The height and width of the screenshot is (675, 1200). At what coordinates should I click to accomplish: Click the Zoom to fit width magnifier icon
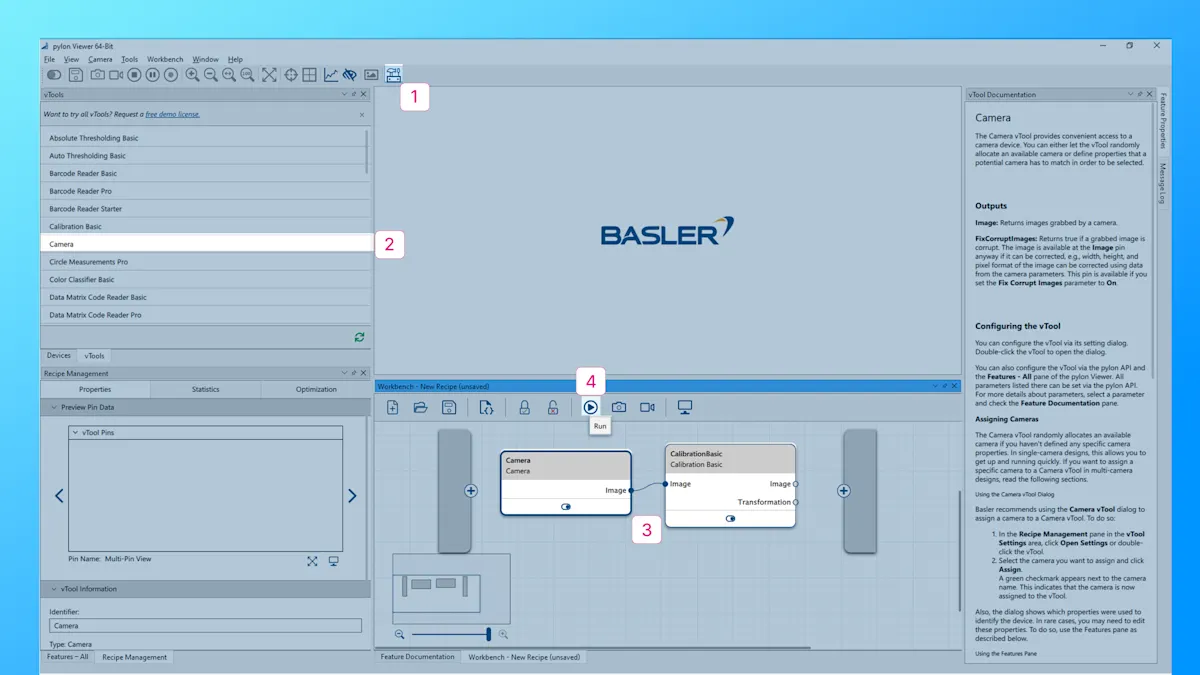point(229,75)
